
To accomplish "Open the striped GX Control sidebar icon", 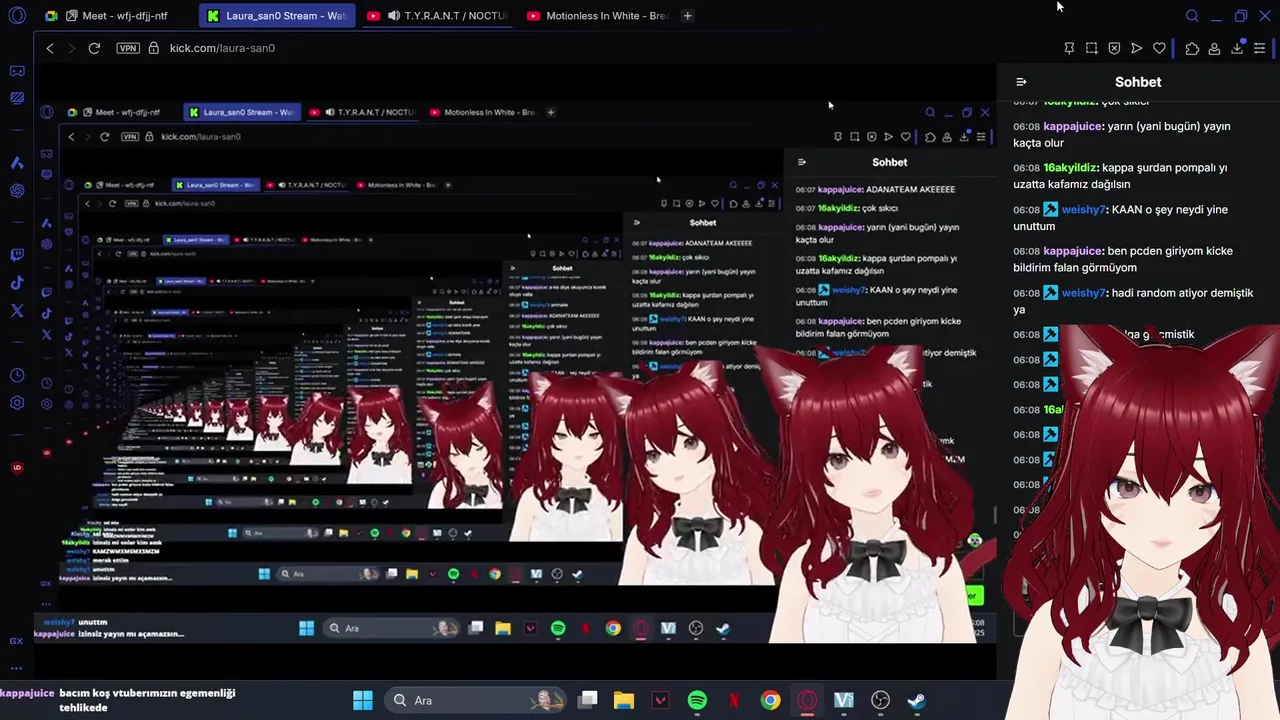I will click(x=17, y=98).
